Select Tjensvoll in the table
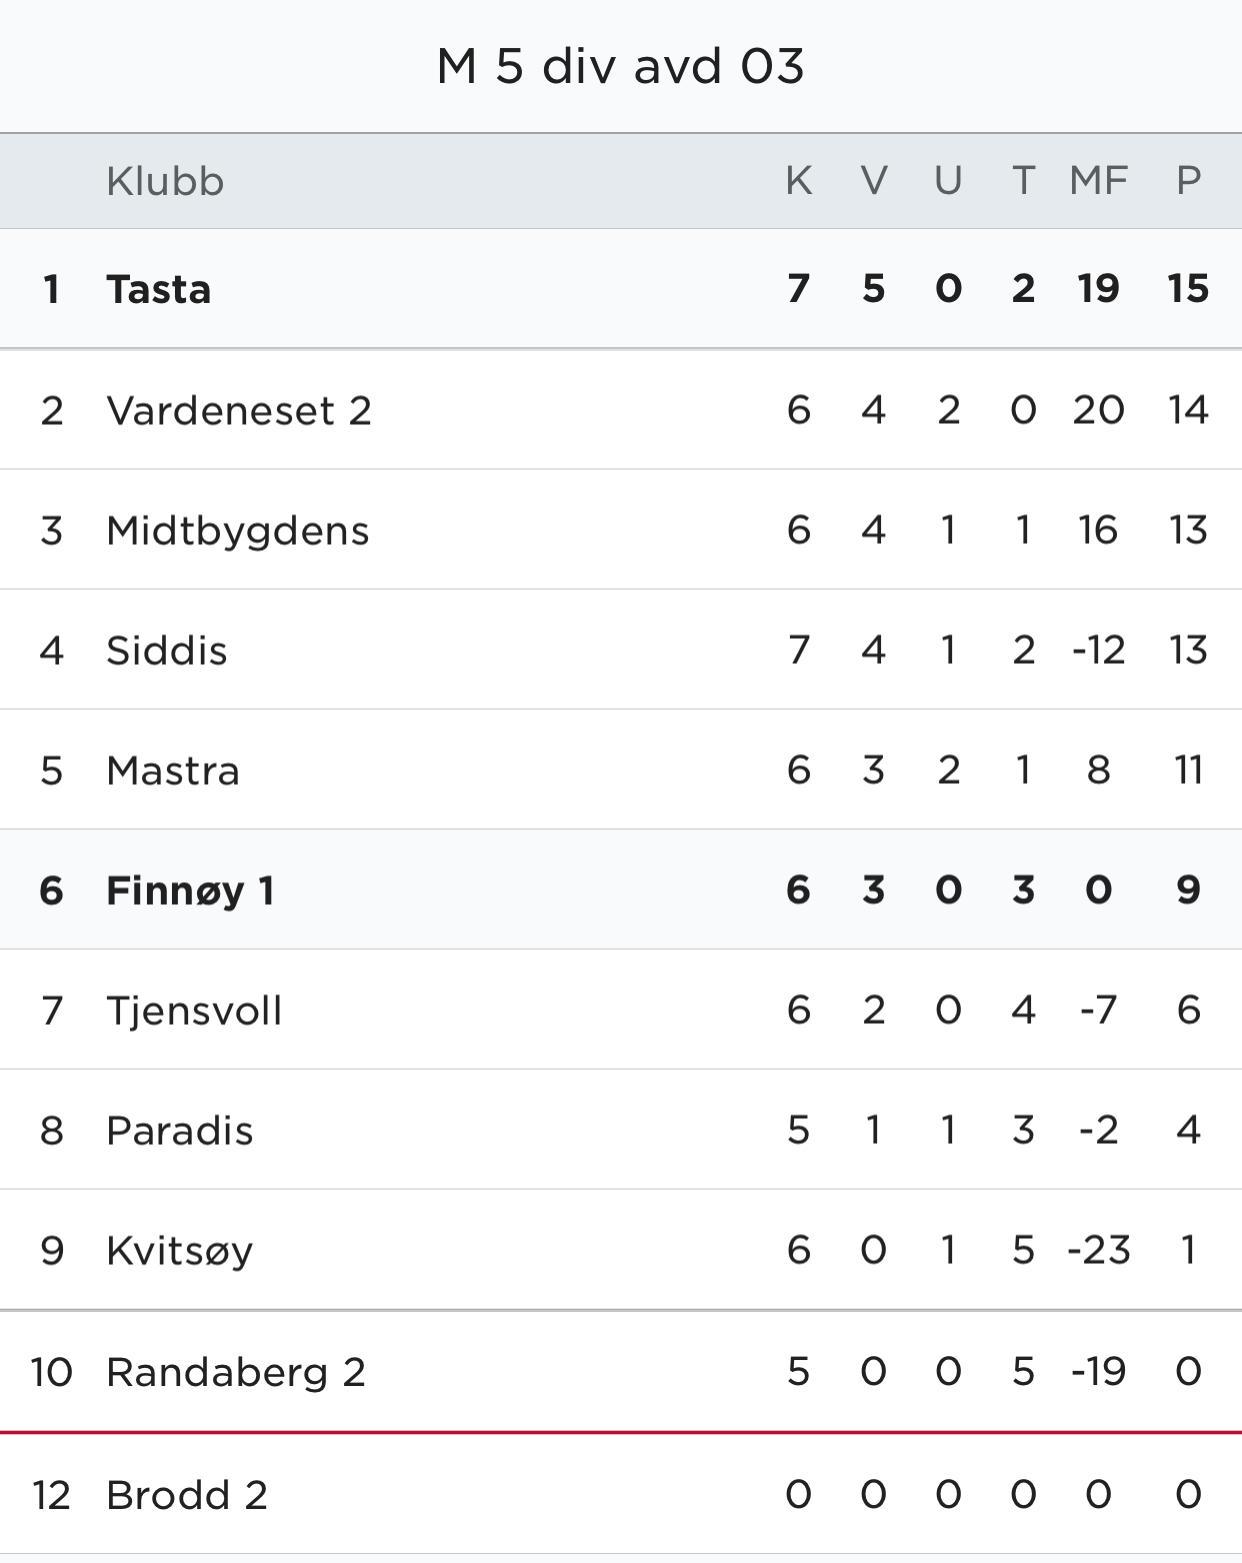The image size is (1242, 1563). [x=194, y=1011]
